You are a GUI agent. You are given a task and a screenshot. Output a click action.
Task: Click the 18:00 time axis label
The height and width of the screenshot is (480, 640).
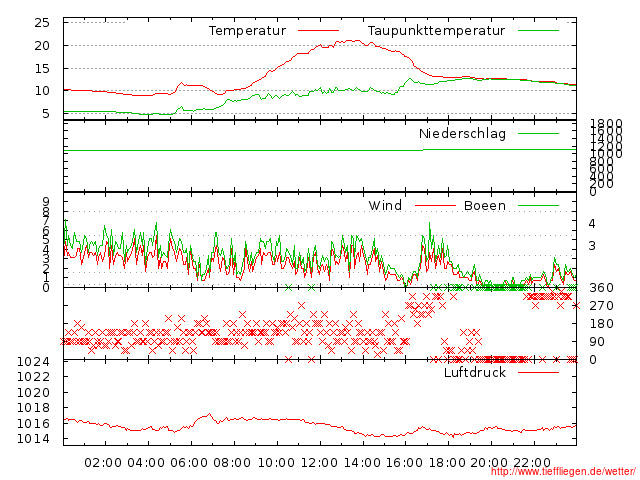448,463
